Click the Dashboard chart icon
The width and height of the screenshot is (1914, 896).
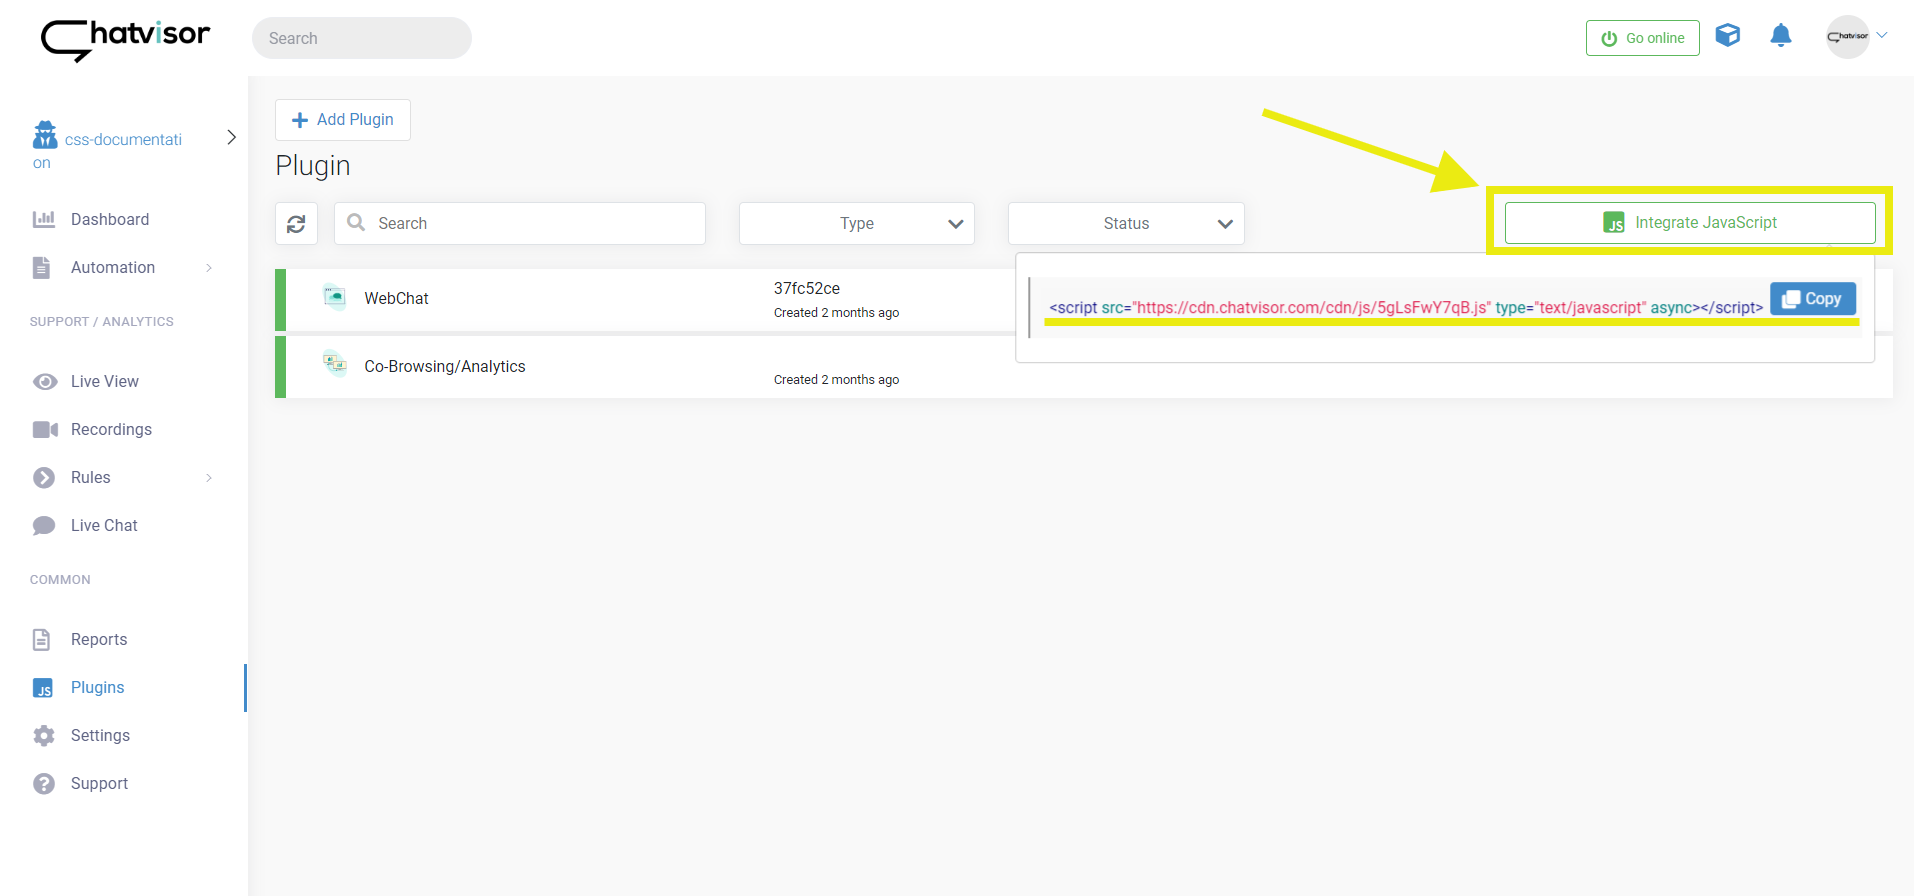point(44,219)
